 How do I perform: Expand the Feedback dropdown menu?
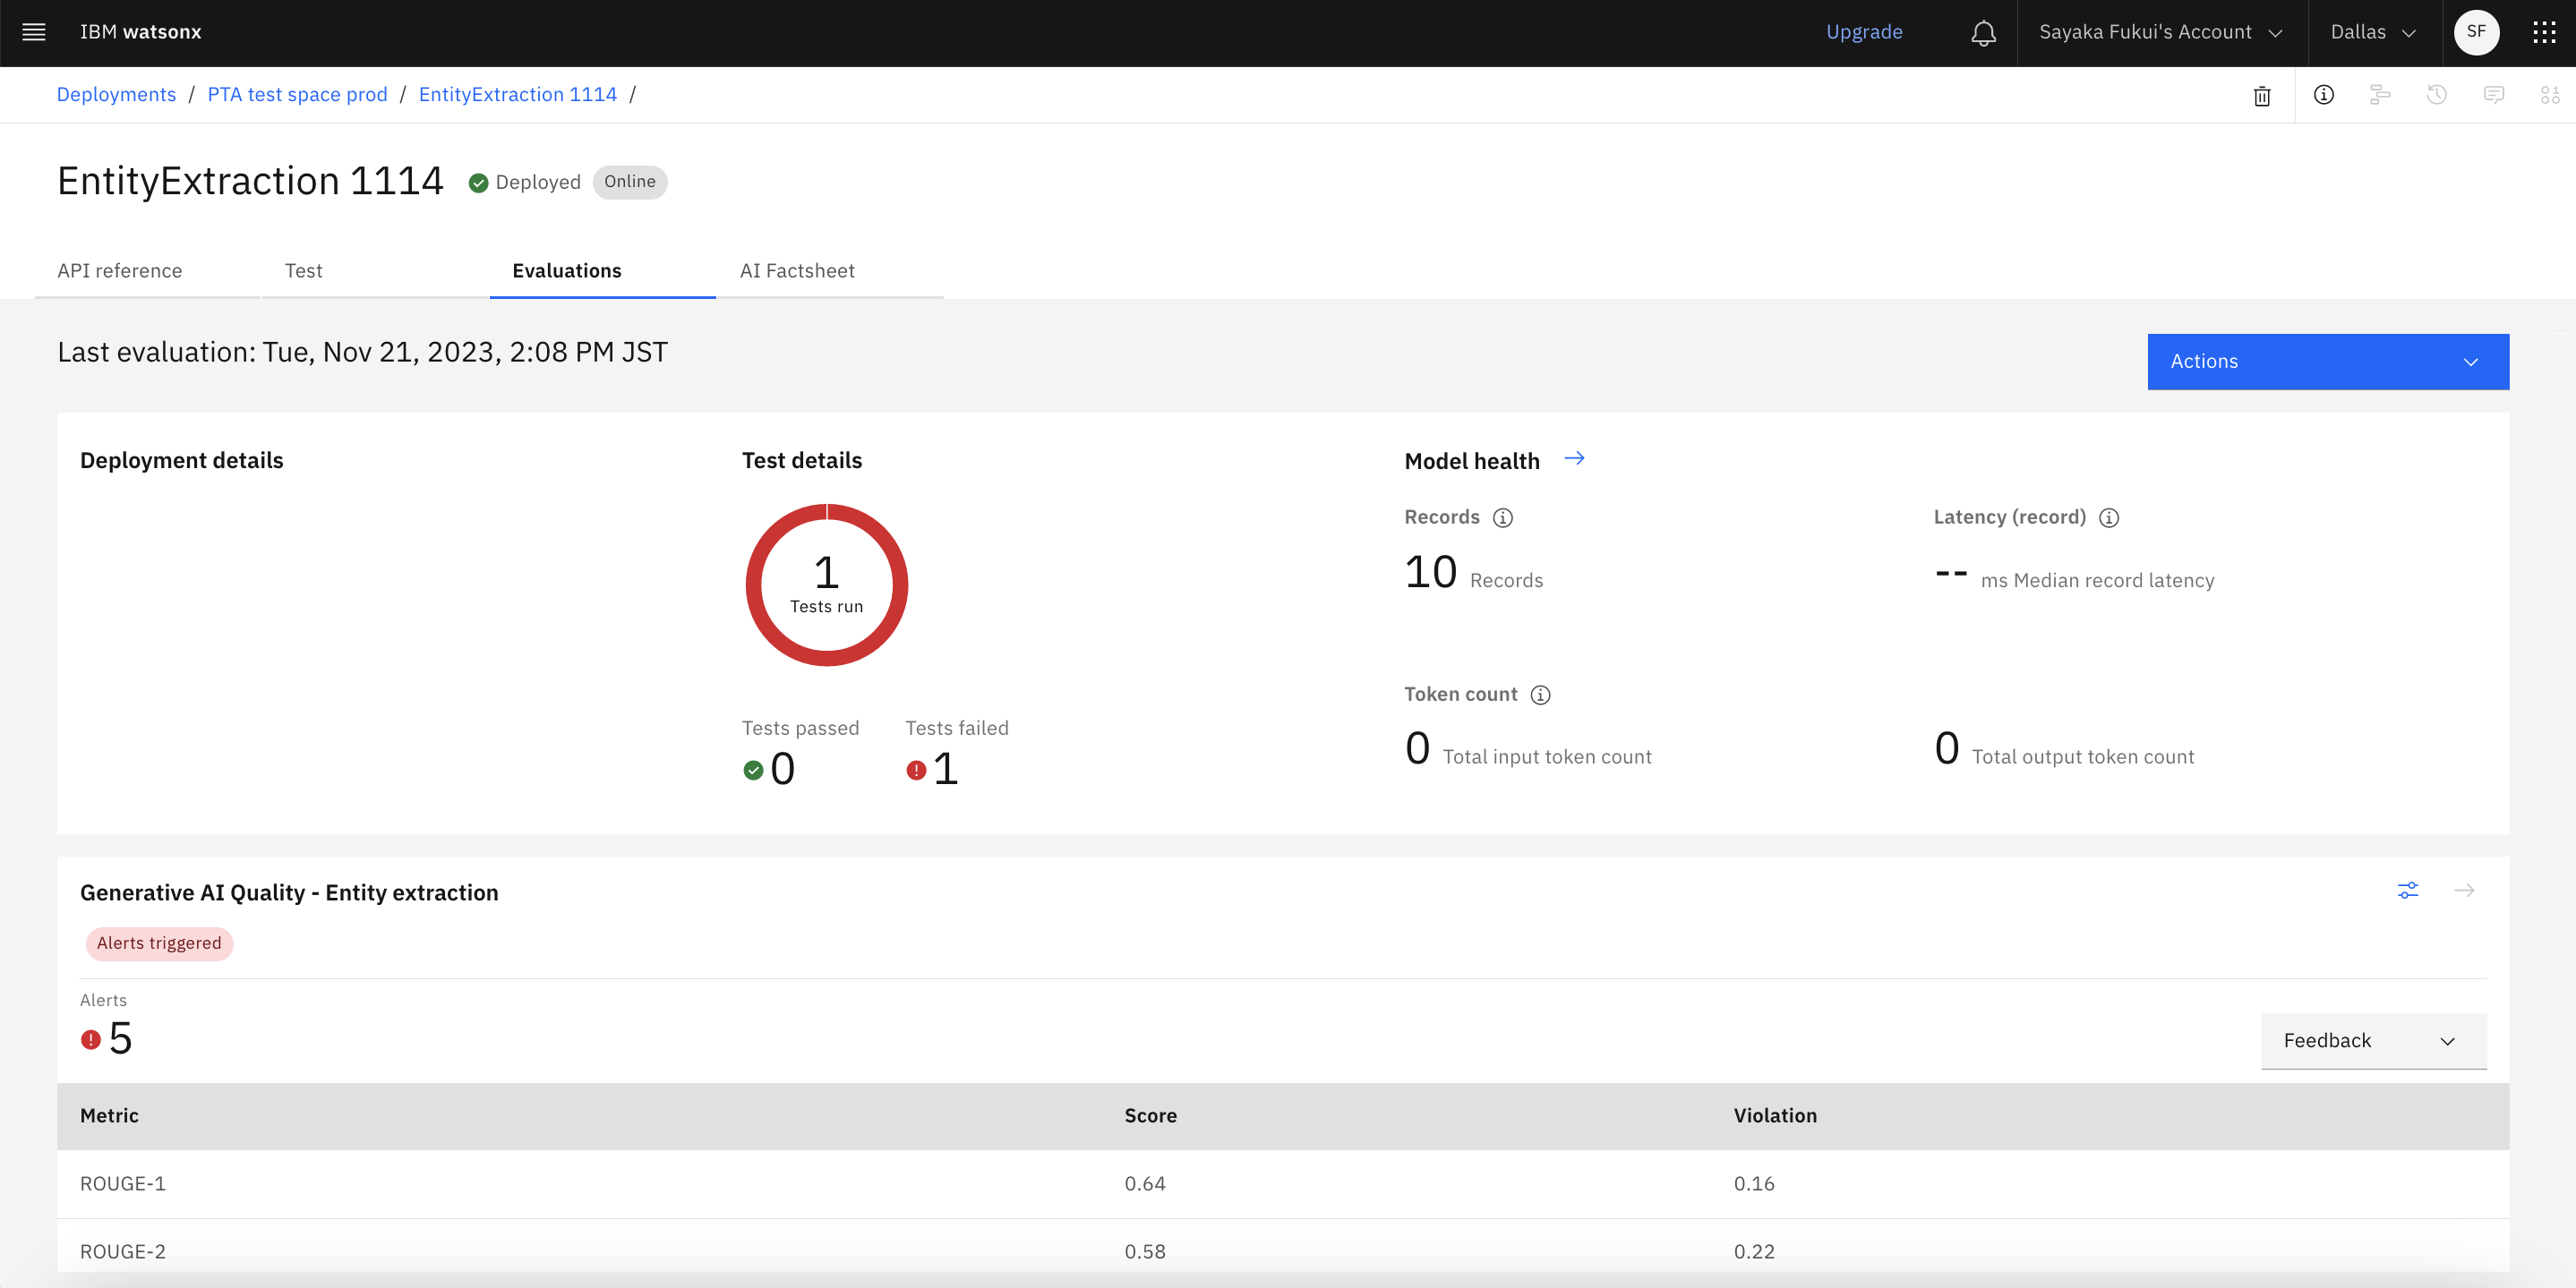pyautogui.click(x=2372, y=1040)
